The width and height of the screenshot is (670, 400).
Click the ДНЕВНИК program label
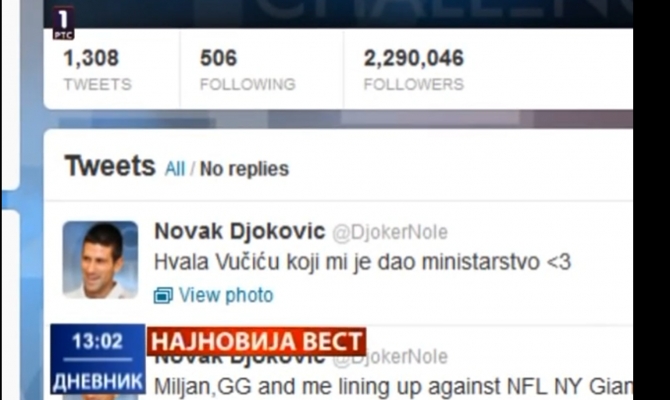coord(98,381)
